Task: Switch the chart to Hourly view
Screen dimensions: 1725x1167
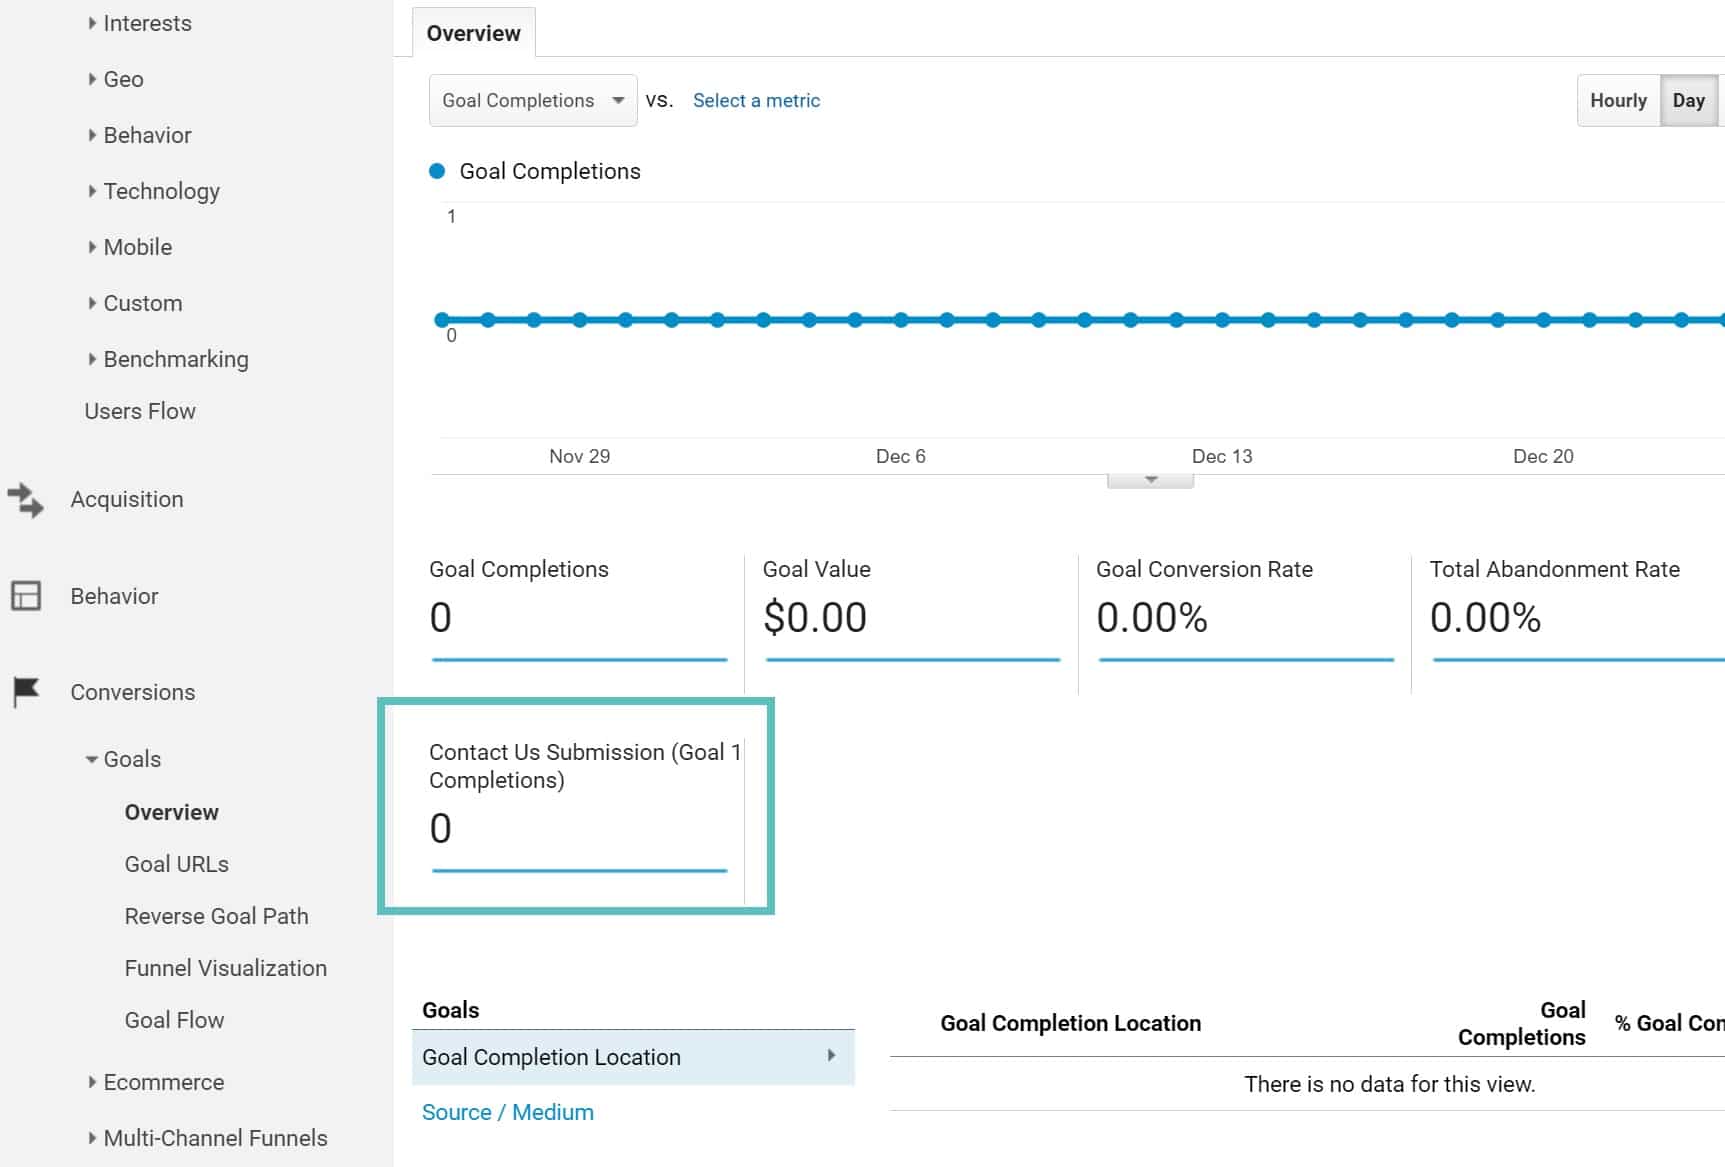Action: point(1617,100)
